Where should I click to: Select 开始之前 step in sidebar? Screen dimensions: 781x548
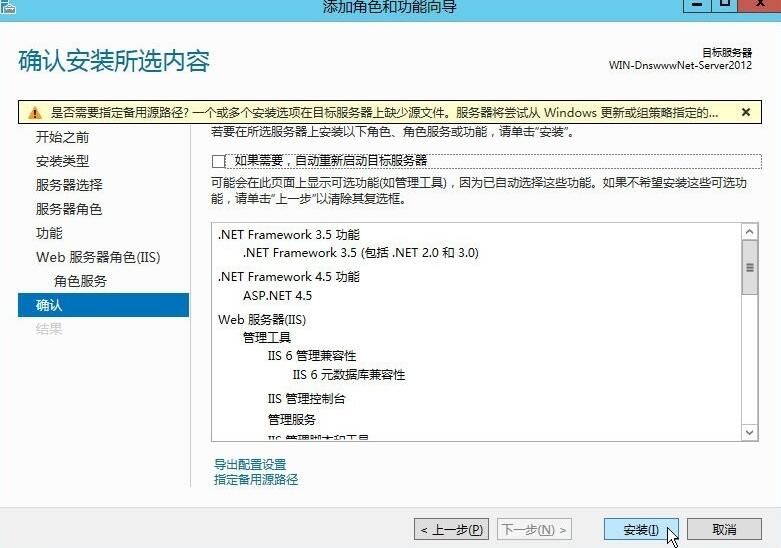pos(62,137)
